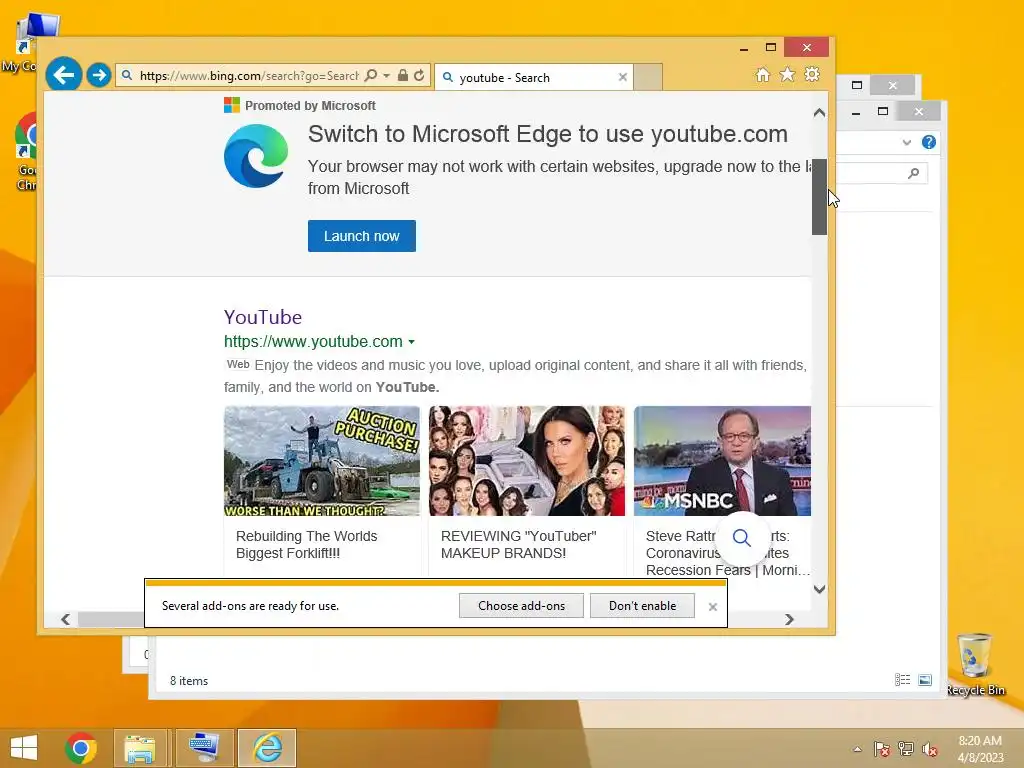Click 'Promoted by Microsoft' label
The width and height of the screenshot is (1024, 768).
[x=310, y=106]
